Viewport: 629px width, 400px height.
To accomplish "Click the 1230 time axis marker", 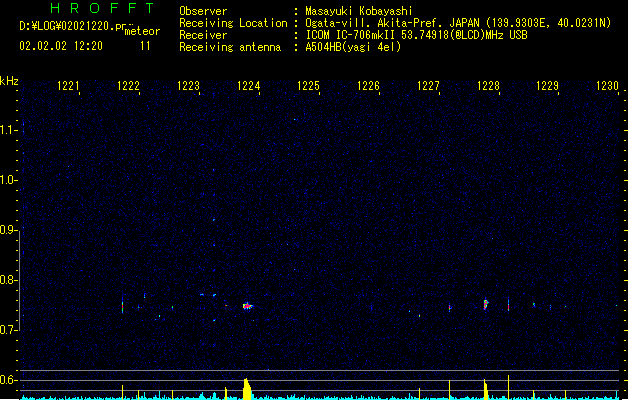I will pyautogui.click(x=607, y=86).
